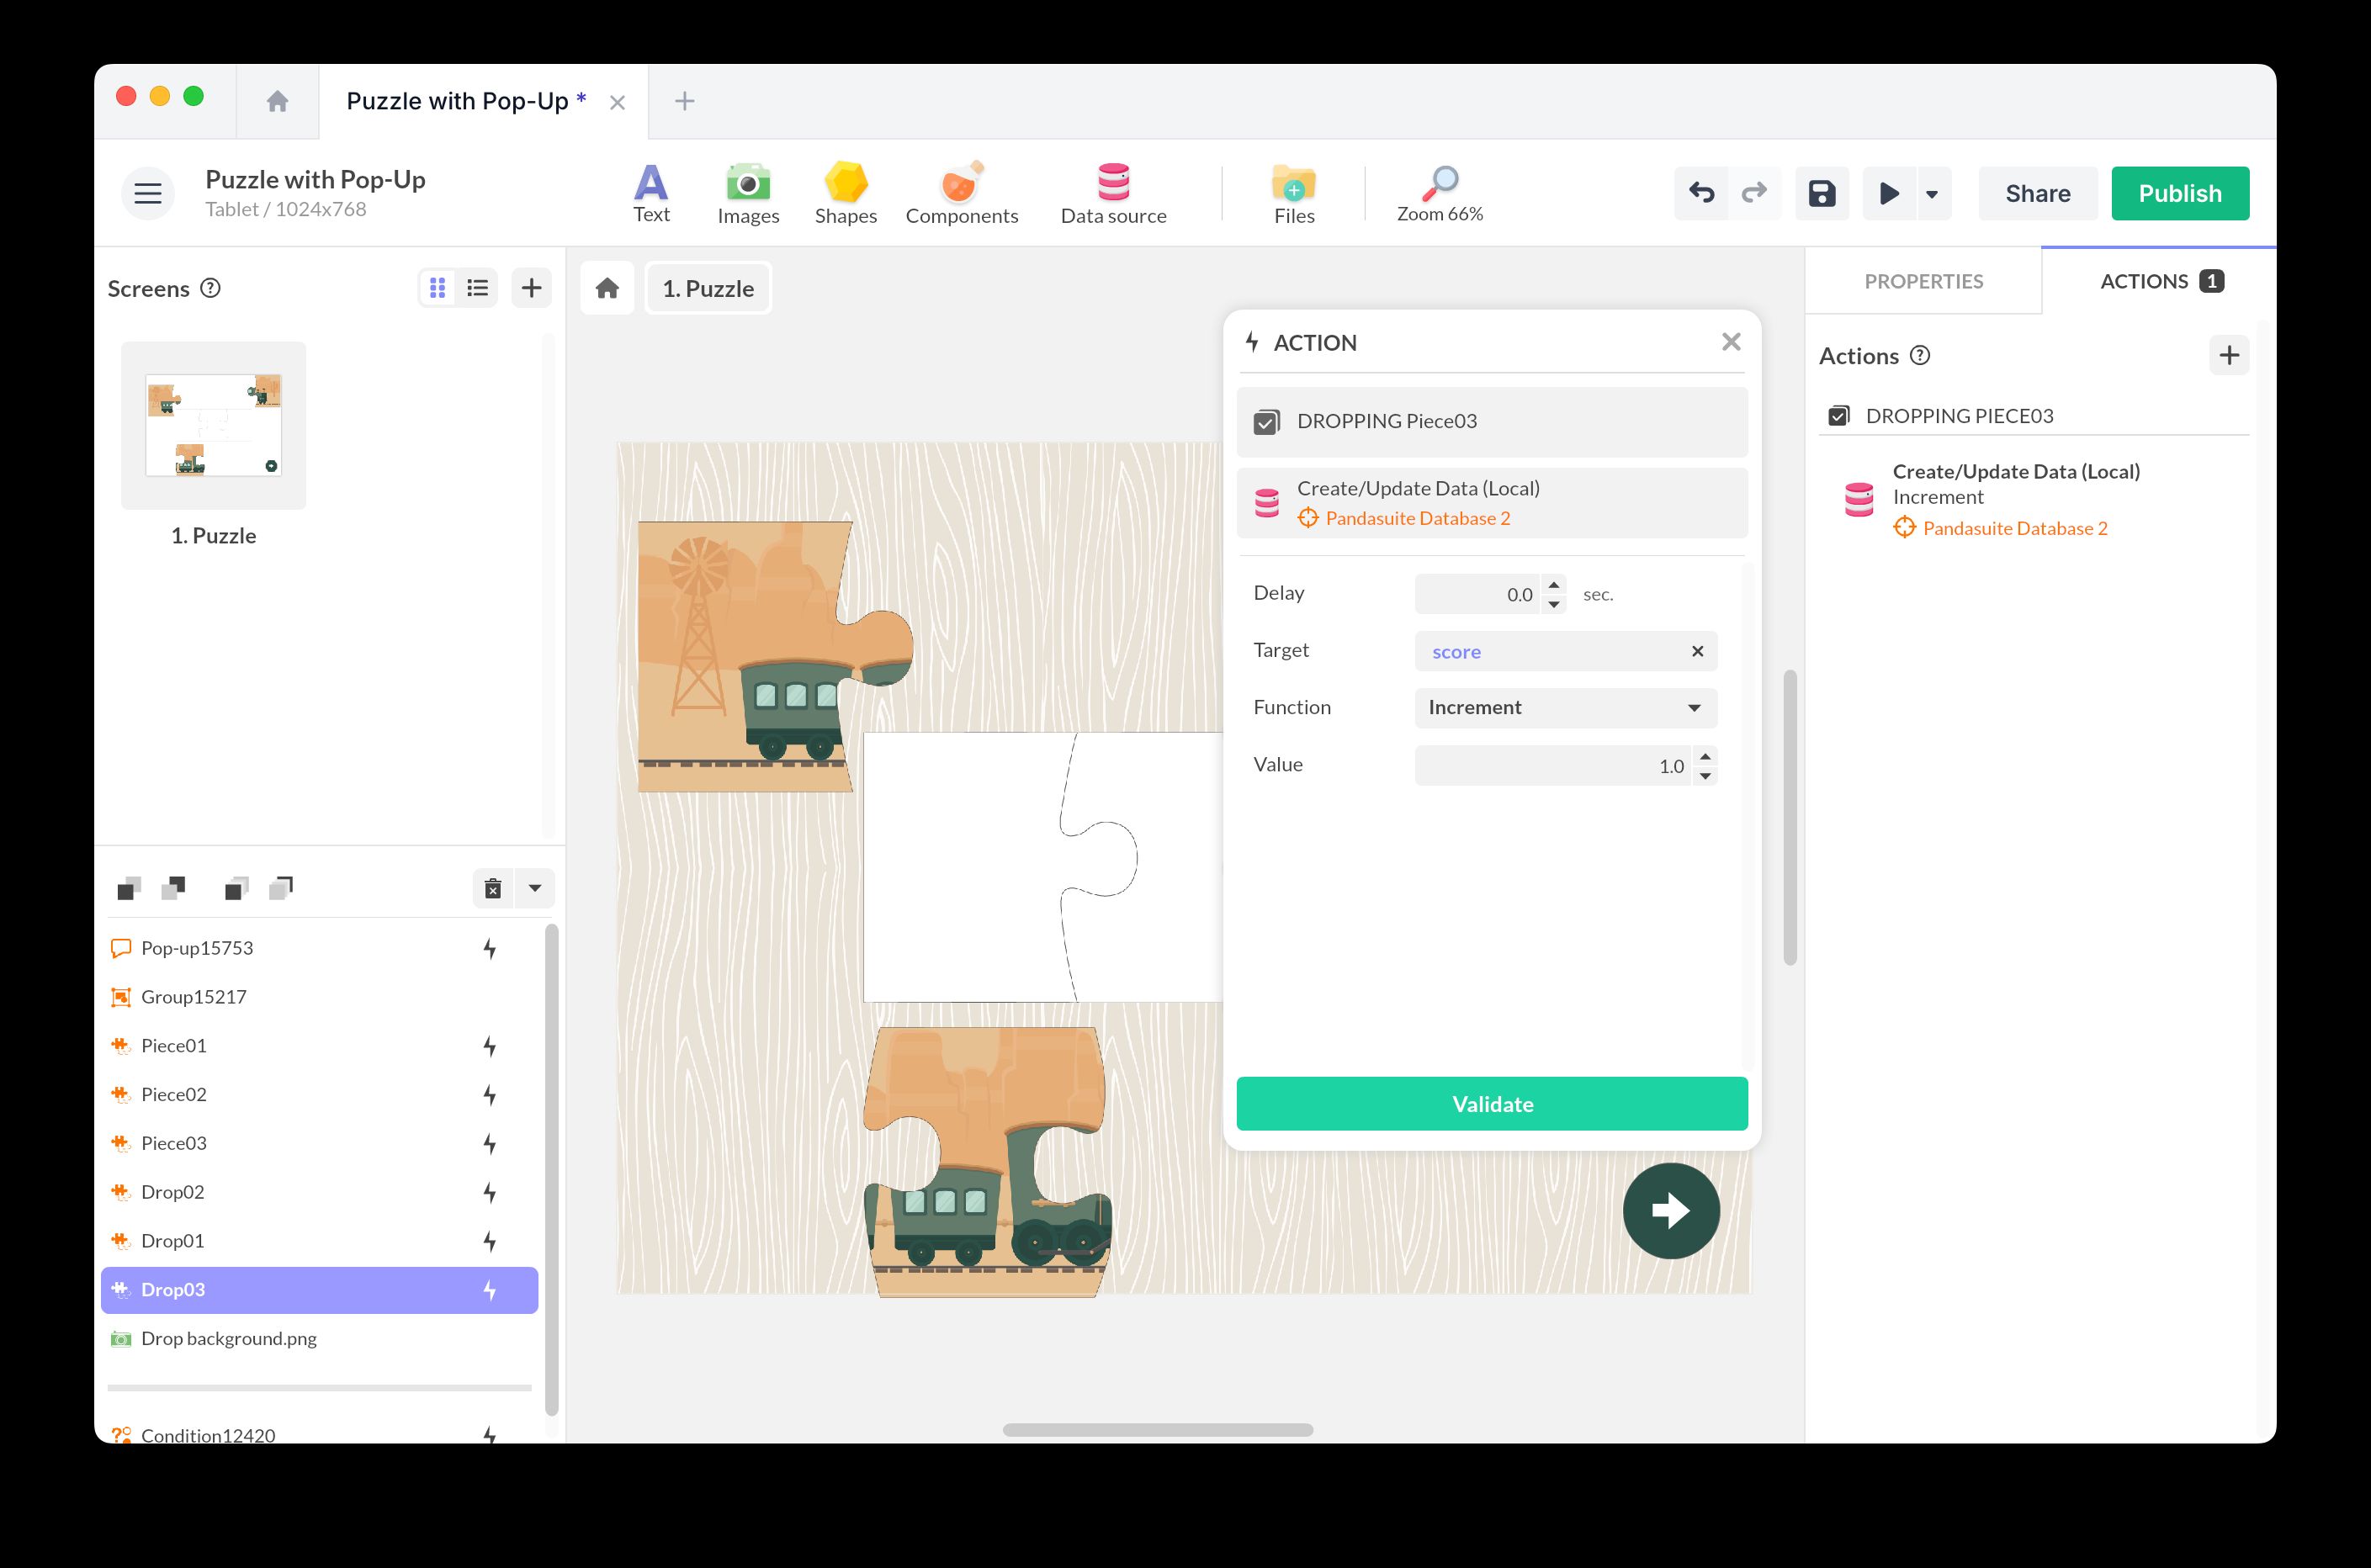Click the green Validate button

tap(1491, 1104)
